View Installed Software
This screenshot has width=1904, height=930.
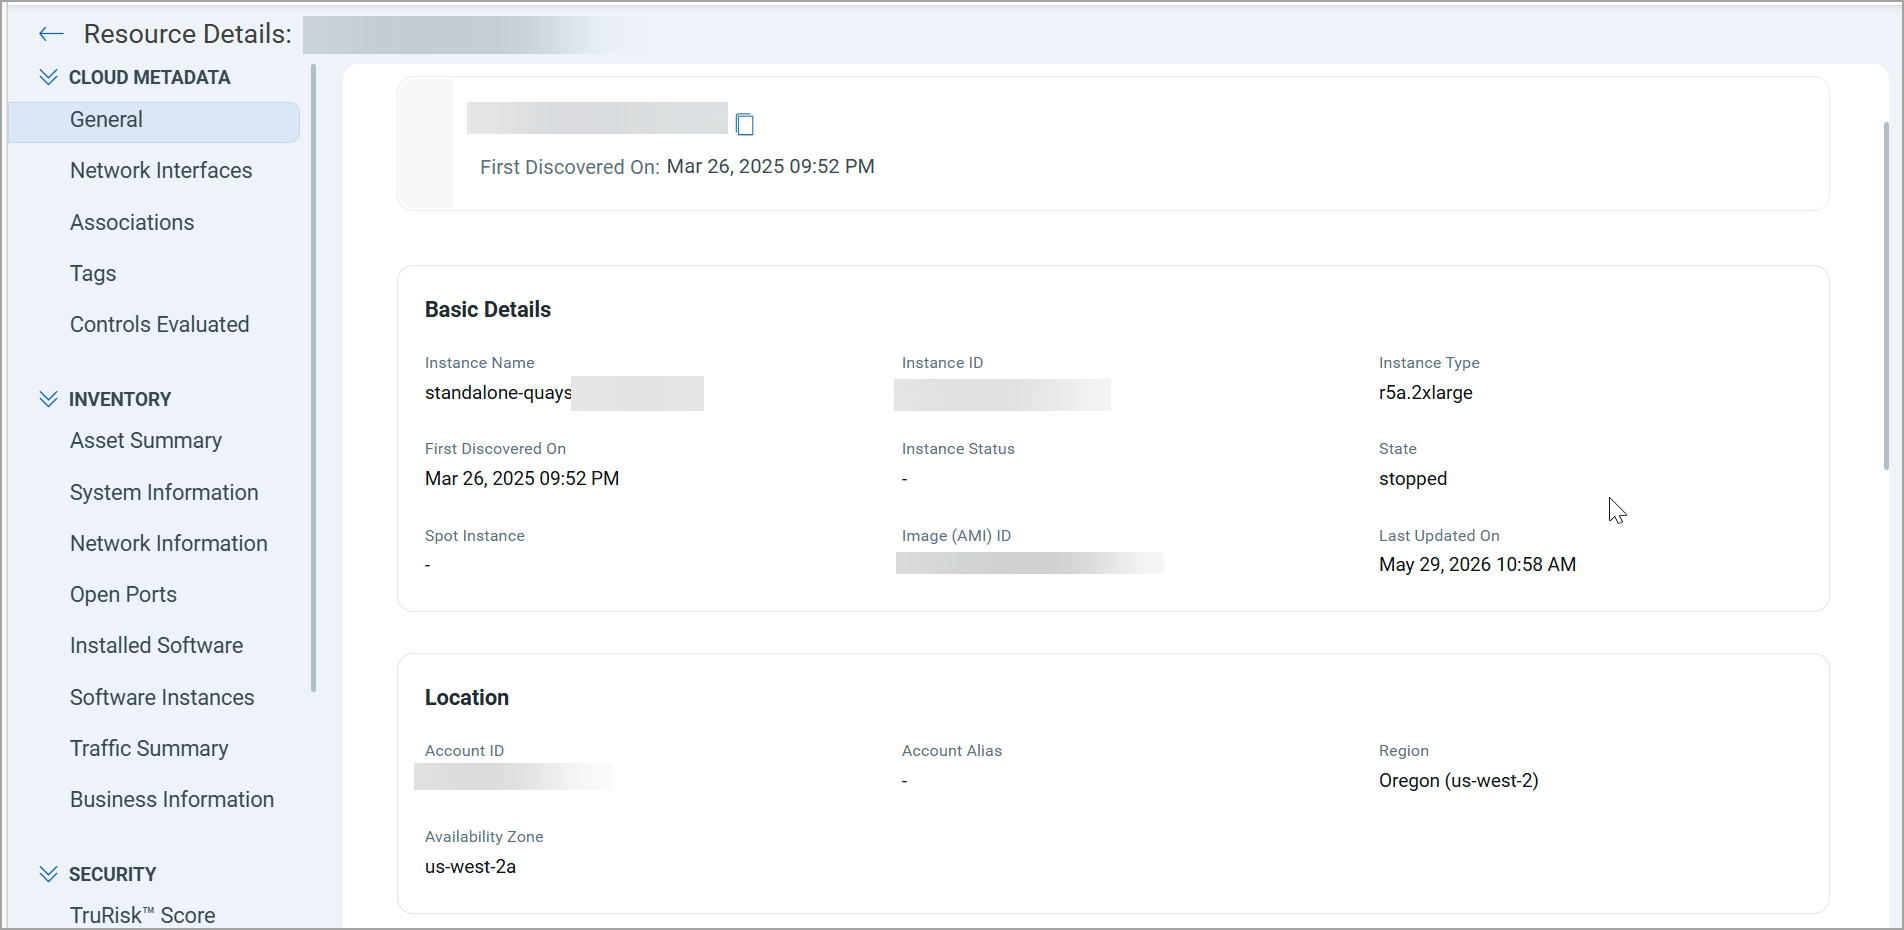pos(157,646)
